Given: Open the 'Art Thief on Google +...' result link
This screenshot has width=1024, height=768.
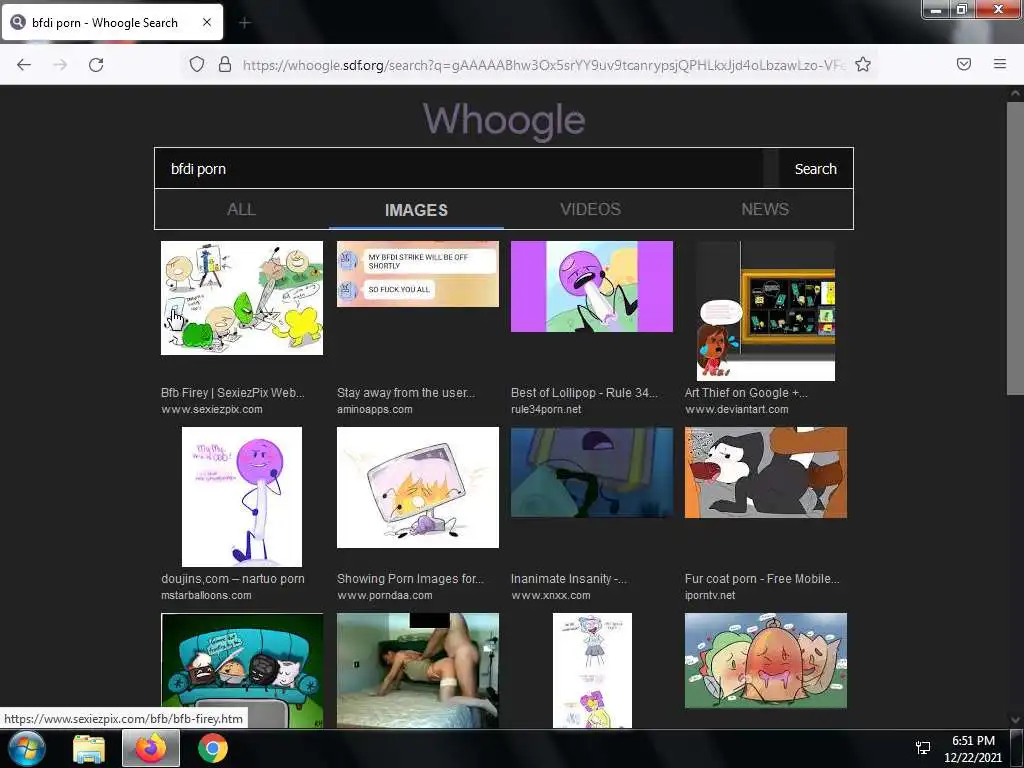Looking at the screenshot, I should click(746, 392).
